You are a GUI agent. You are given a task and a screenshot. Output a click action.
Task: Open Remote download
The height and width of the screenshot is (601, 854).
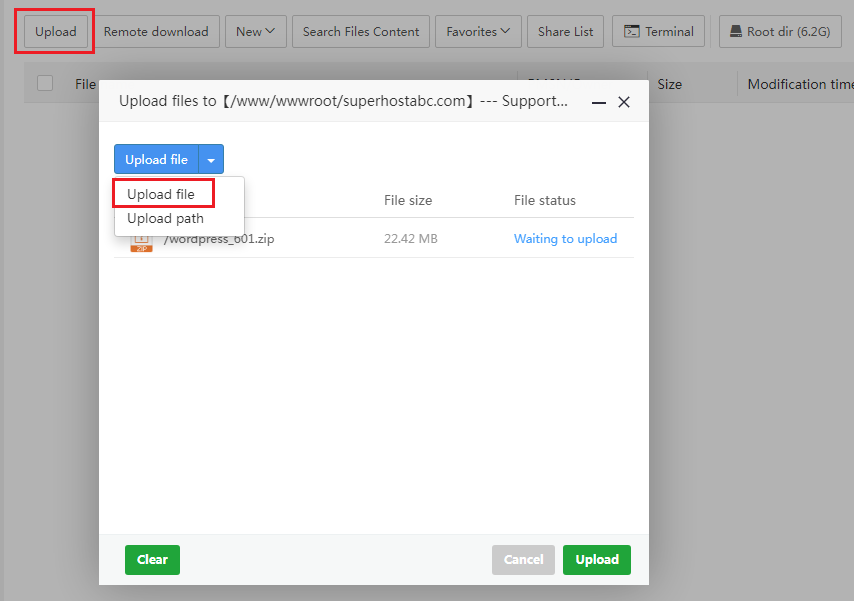156,32
